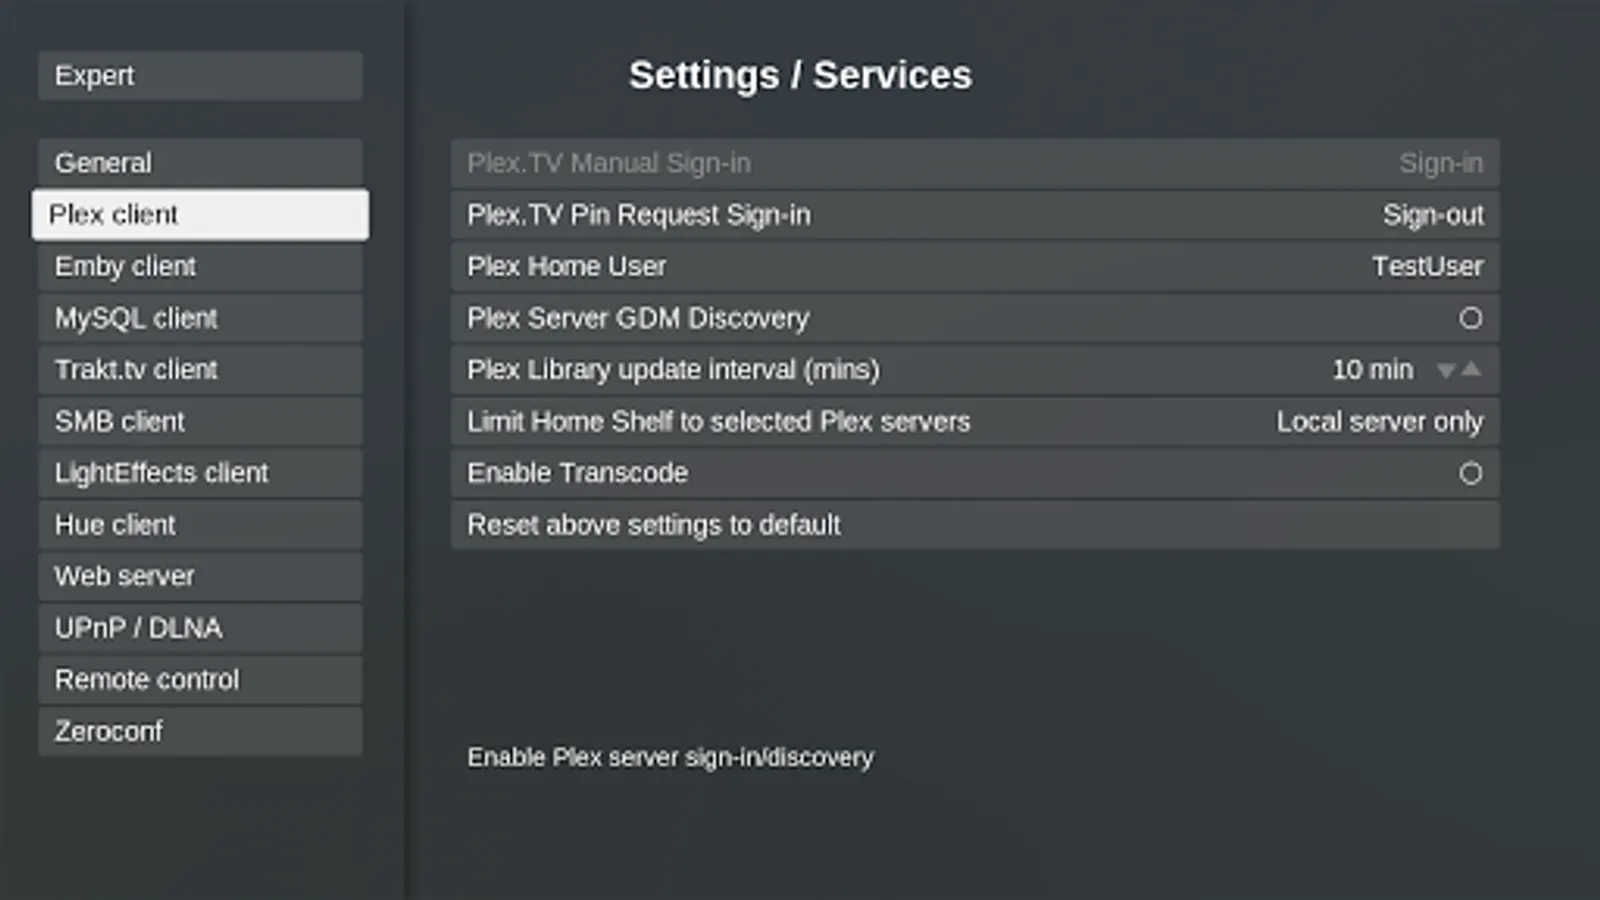Select the Zeroconf category
The height and width of the screenshot is (900, 1600).
pyautogui.click(x=200, y=732)
